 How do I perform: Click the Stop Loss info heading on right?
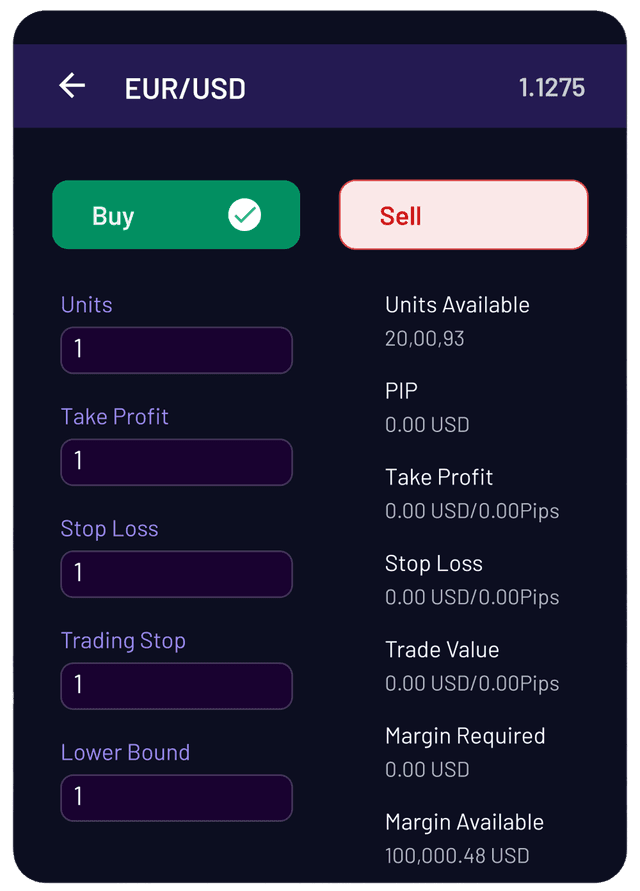(x=434, y=564)
